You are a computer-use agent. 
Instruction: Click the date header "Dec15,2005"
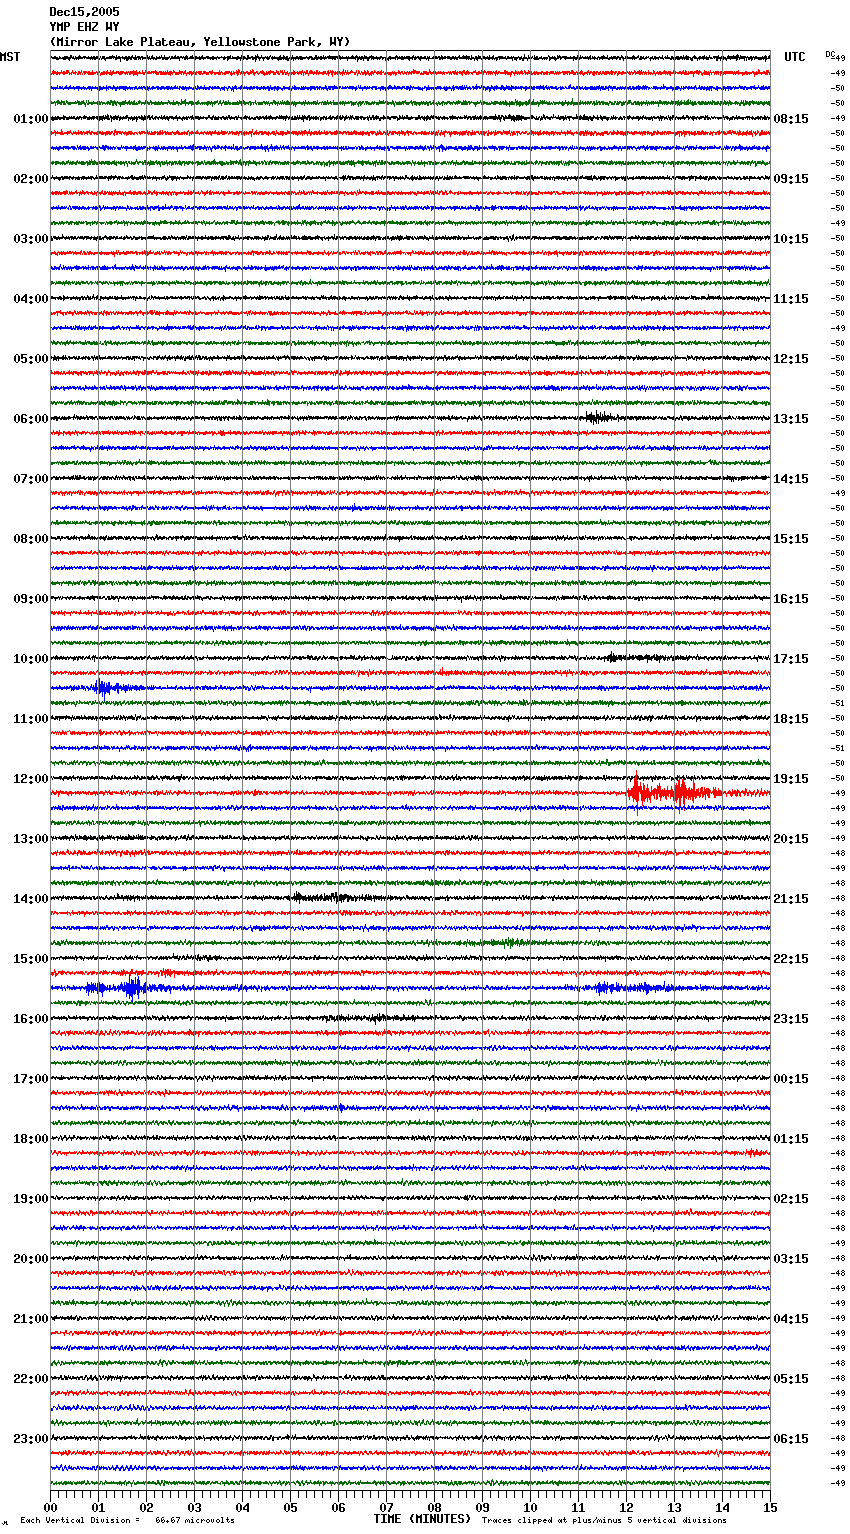pyautogui.click(x=84, y=12)
